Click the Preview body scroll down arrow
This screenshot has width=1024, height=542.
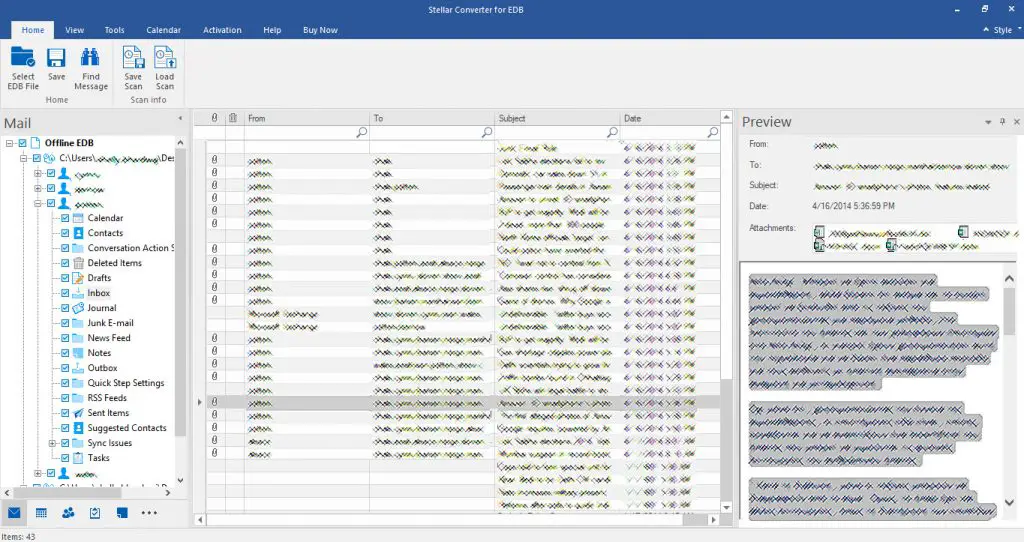click(1010, 503)
